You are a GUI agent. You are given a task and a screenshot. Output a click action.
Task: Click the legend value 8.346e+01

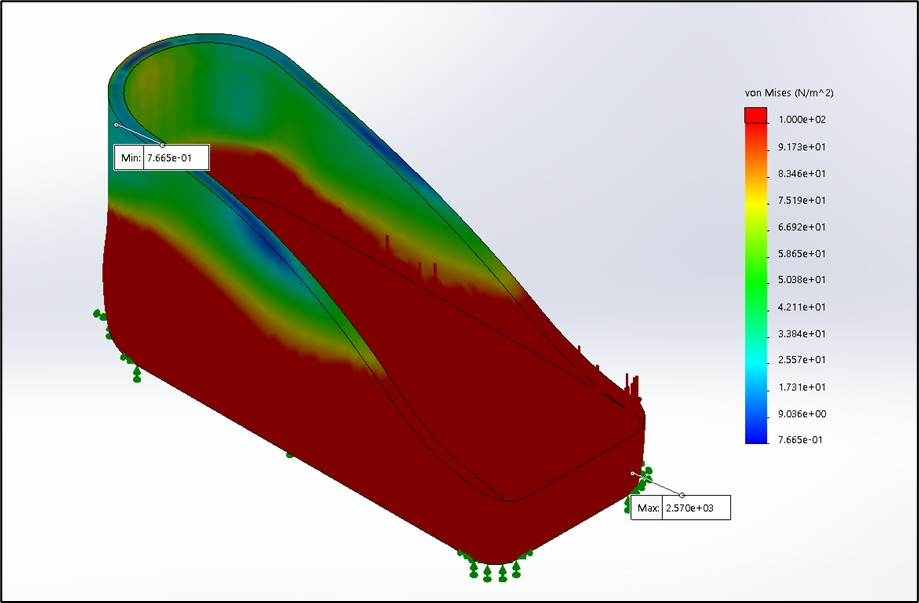coord(802,173)
